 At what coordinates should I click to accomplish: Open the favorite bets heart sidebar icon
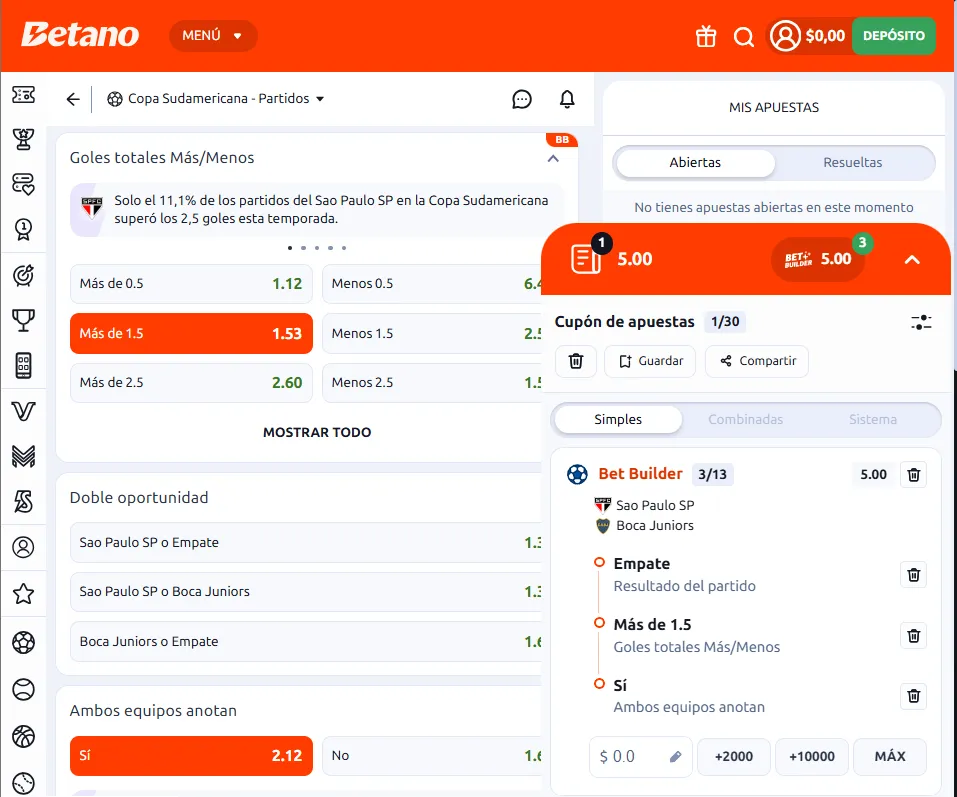[x=23, y=184]
